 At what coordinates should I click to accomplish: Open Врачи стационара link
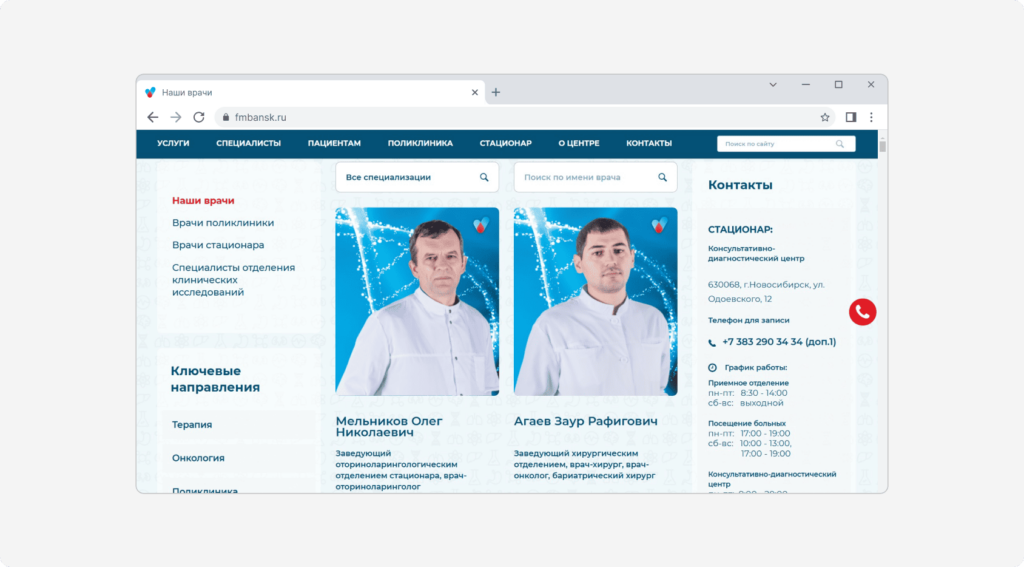click(x=218, y=245)
